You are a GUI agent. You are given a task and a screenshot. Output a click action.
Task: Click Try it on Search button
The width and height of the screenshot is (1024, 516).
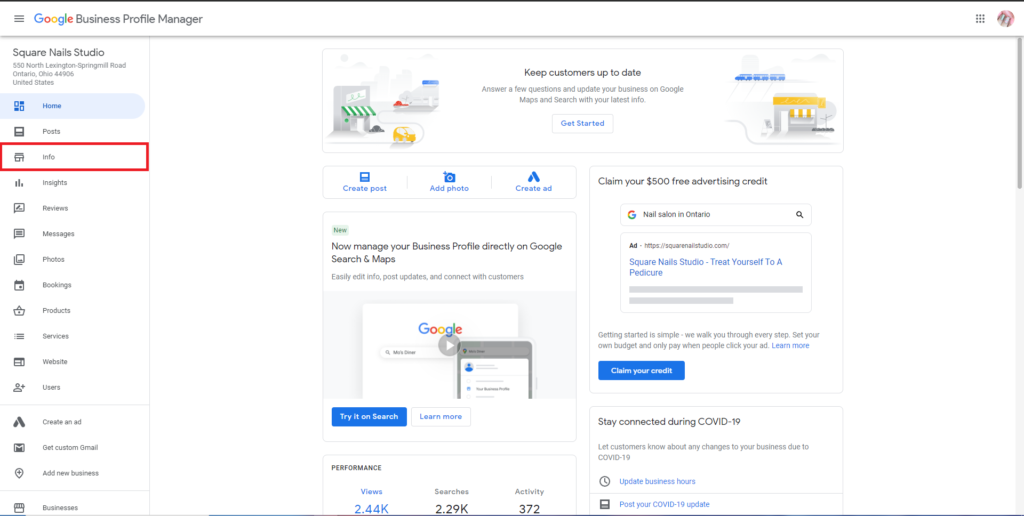[369, 417]
